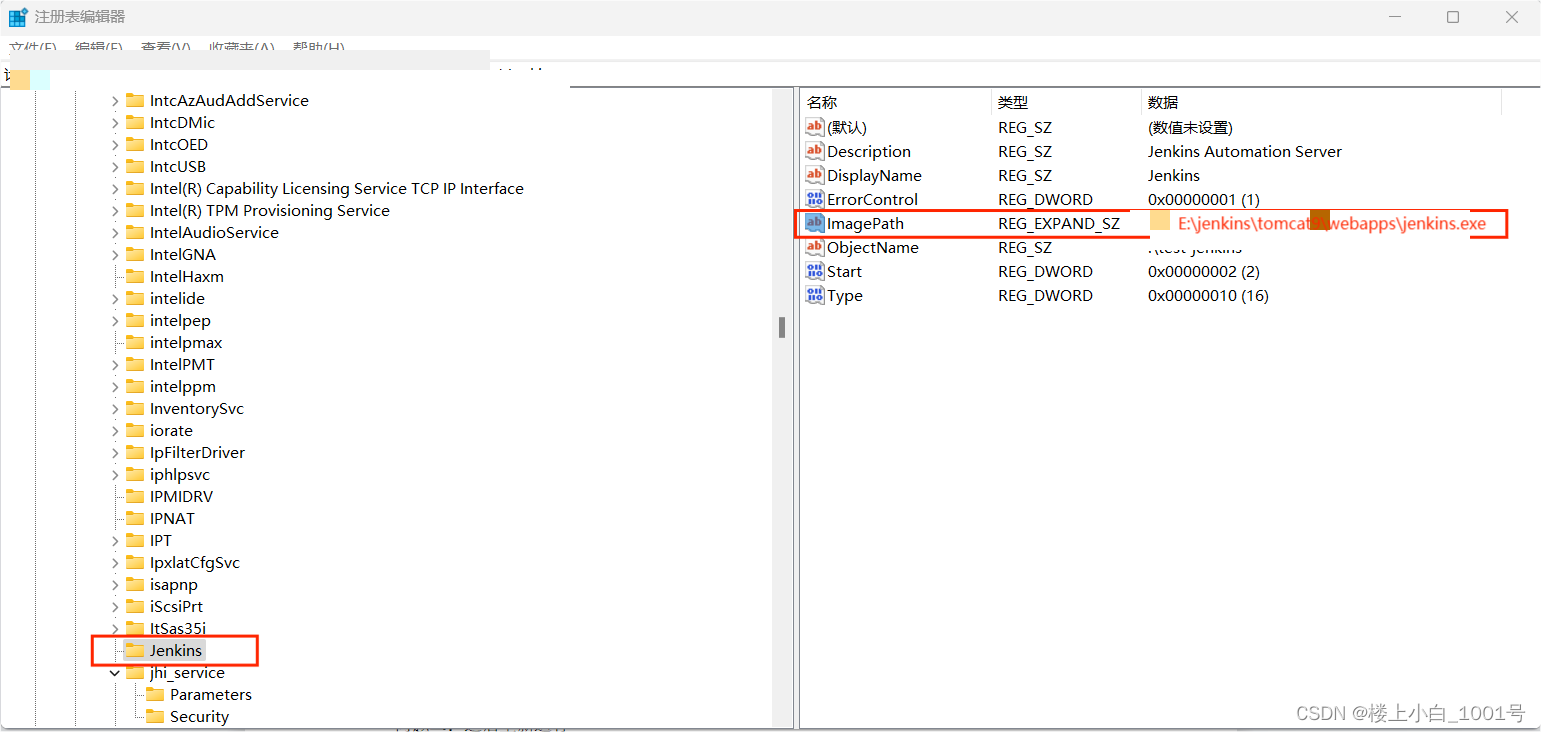The image size is (1541, 732).
Task: Select the InventorySvc tree entry
Action: (x=197, y=408)
